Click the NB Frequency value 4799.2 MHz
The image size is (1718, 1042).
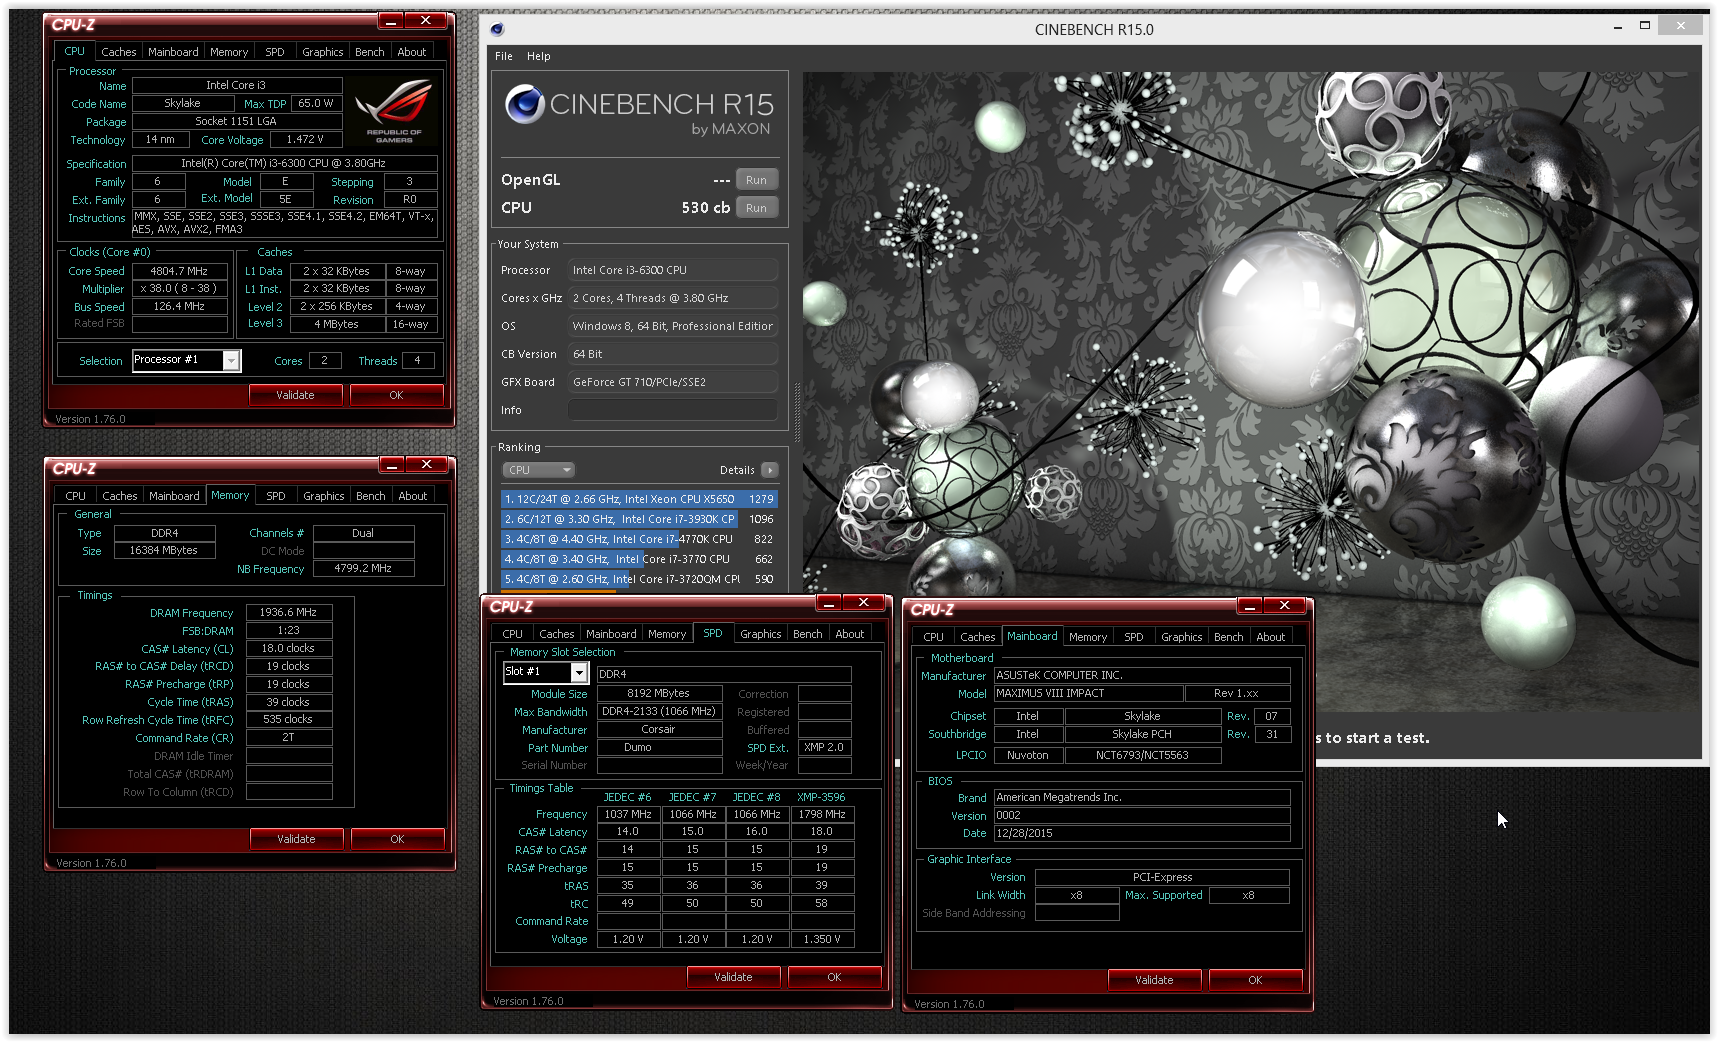click(x=363, y=568)
